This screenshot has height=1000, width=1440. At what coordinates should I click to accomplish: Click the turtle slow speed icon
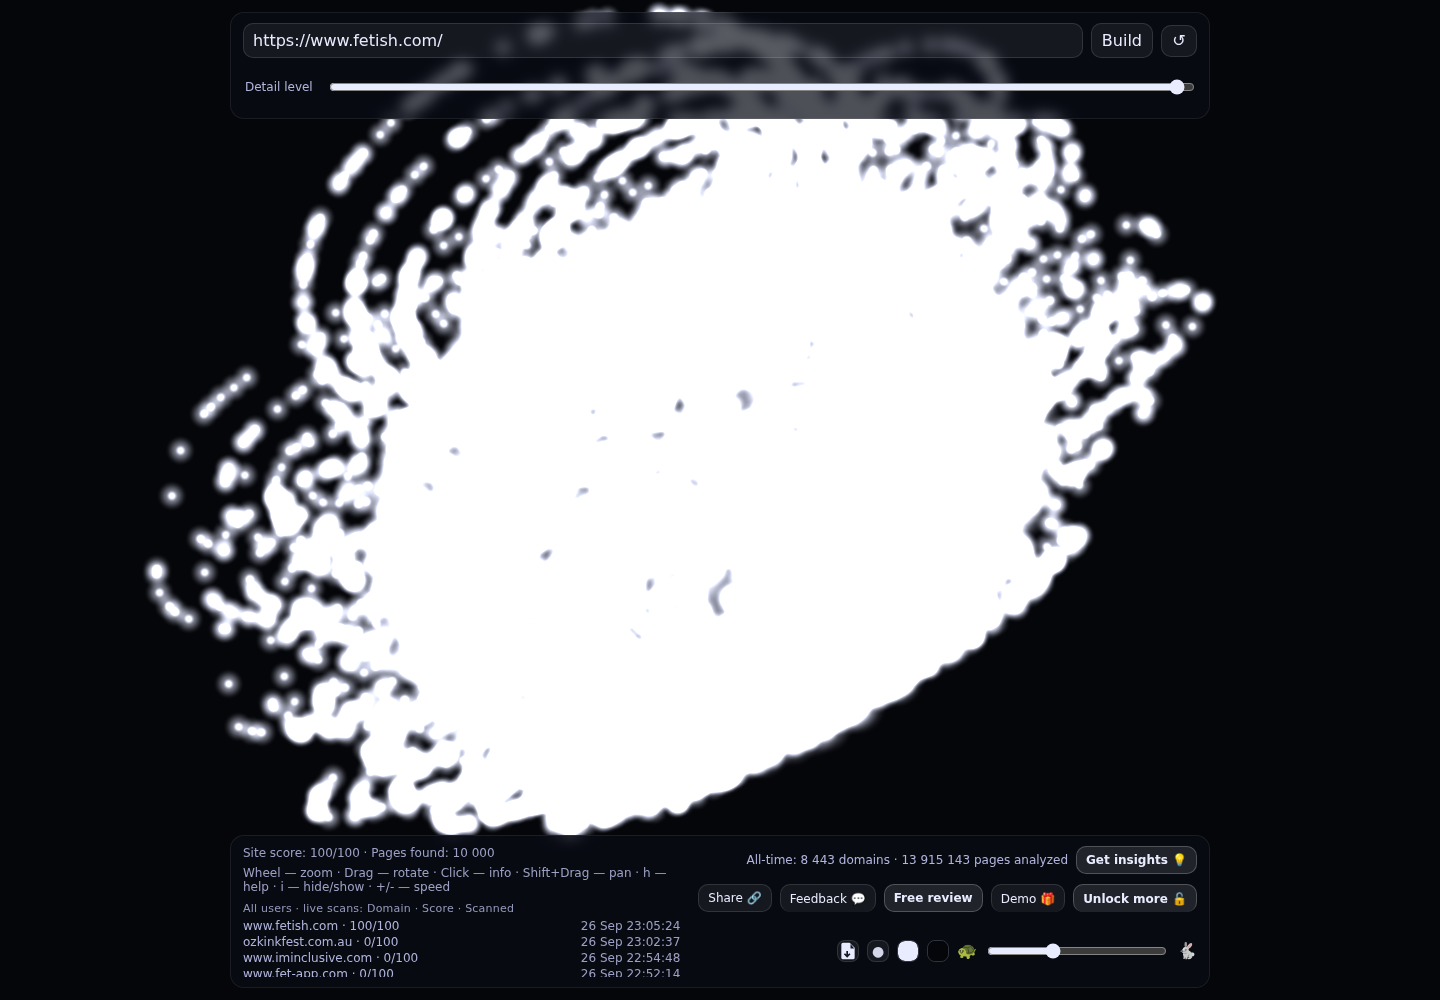(x=966, y=951)
